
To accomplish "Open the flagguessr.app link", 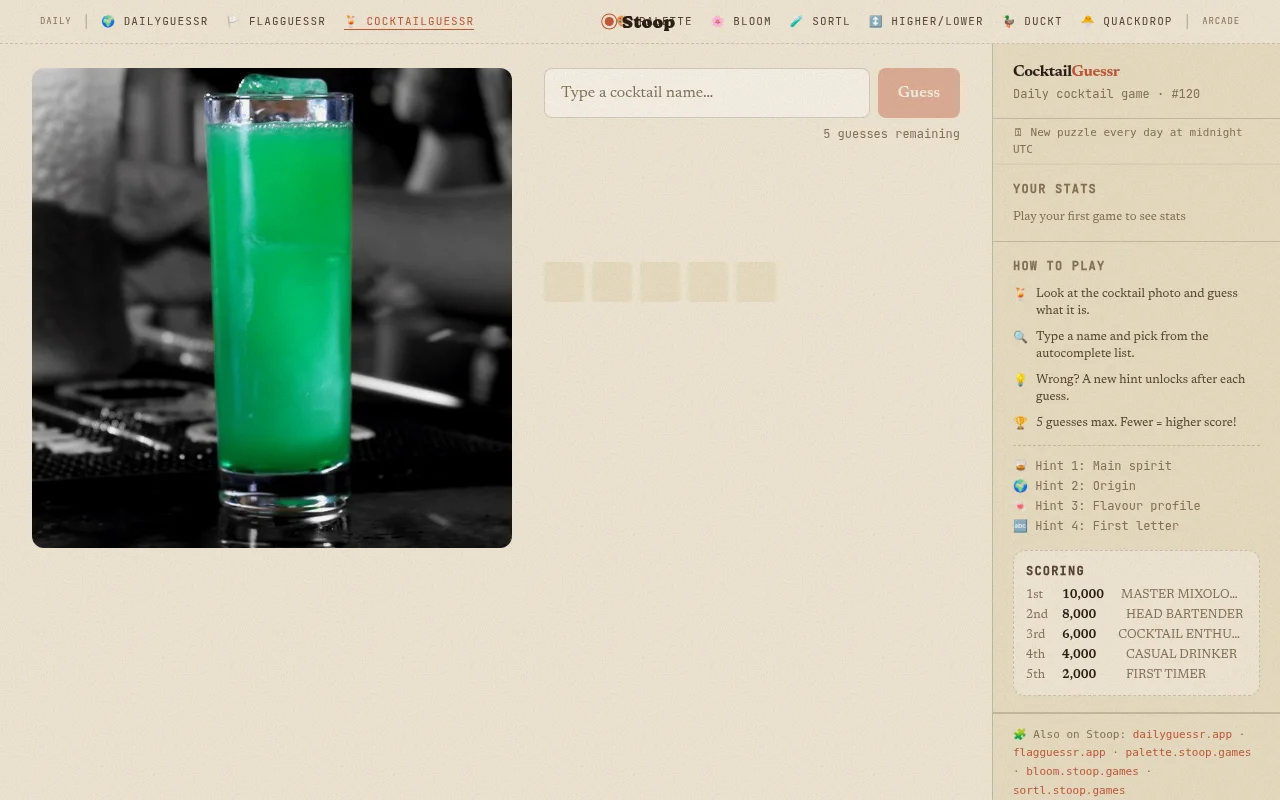I will click(x=1059, y=752).
